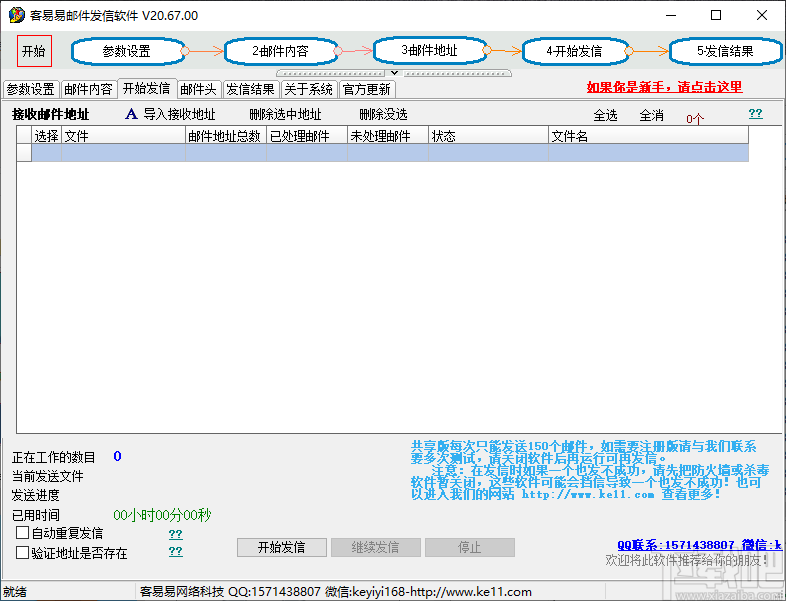Image resolution: width=786 pixels, height=601 pixels.
Task: Collapse the workflow panel using the chevron handle
Action: 395,73
